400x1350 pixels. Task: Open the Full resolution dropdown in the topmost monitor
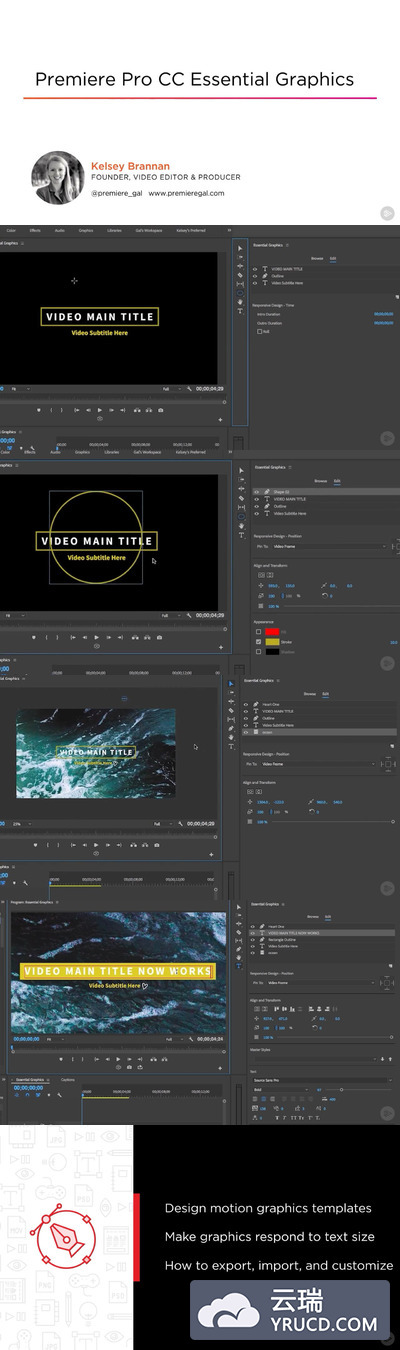171,388
